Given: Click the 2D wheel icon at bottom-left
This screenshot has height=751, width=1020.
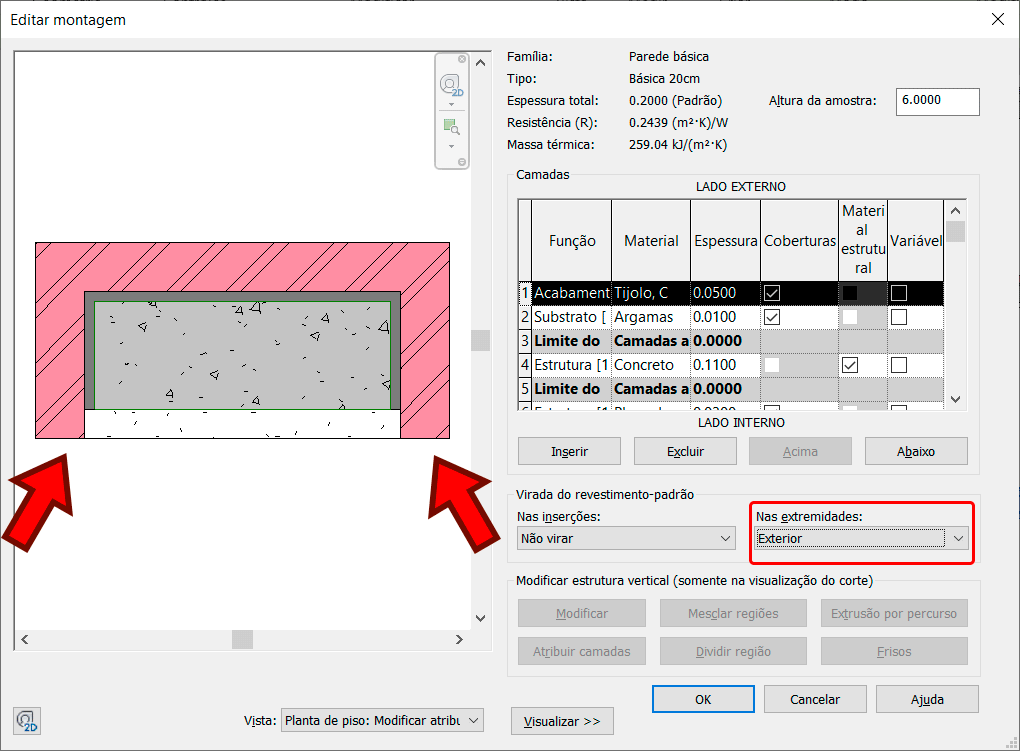Looking at the screenshot, I should pos(27,720).
